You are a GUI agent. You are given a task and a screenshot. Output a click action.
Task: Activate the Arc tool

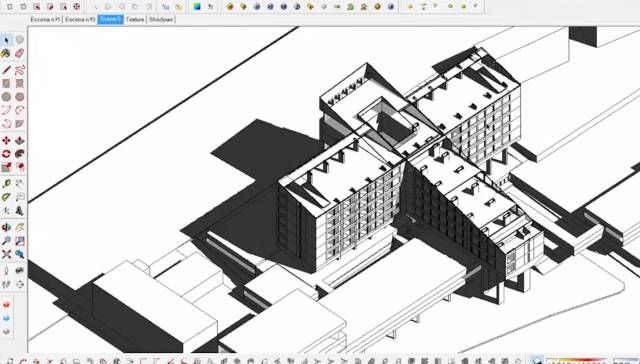coord(6,110)
